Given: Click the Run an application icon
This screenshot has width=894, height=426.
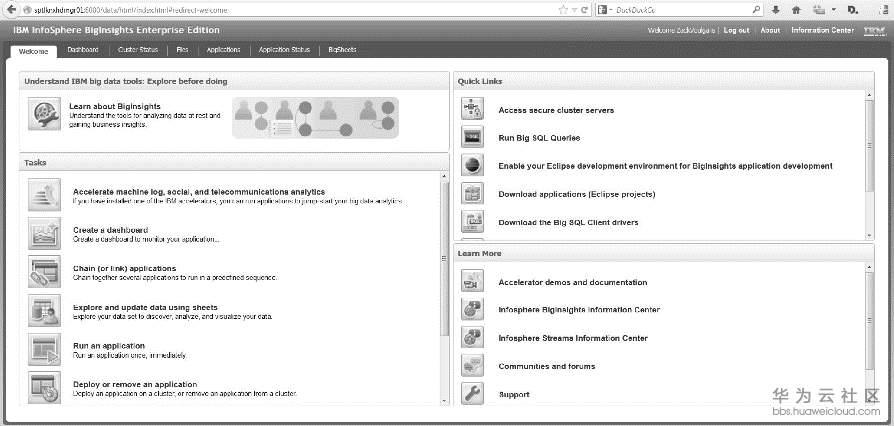Looking at the screenshot, I should click(44, 349).
